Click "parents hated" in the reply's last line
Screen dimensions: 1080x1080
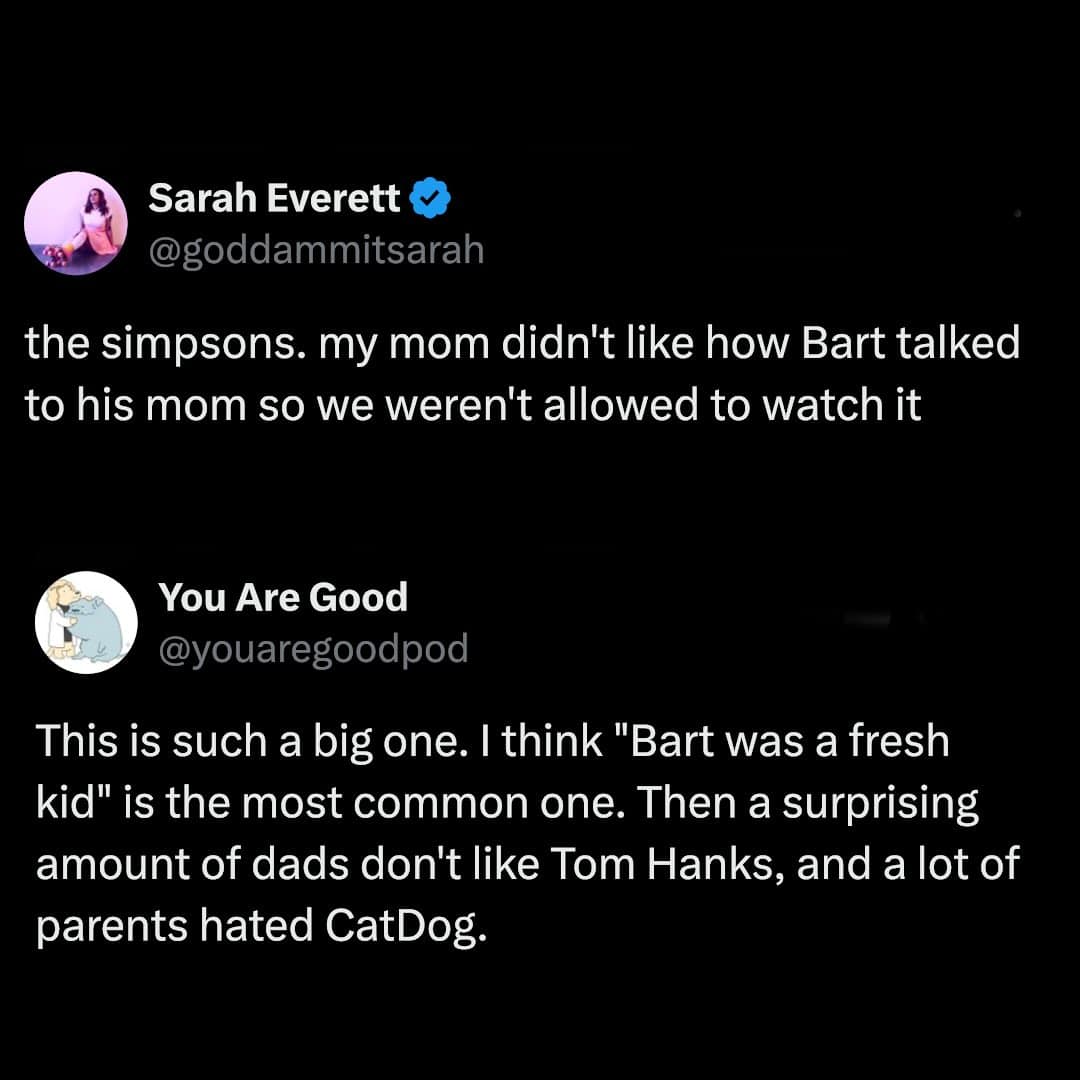[173, 926]
